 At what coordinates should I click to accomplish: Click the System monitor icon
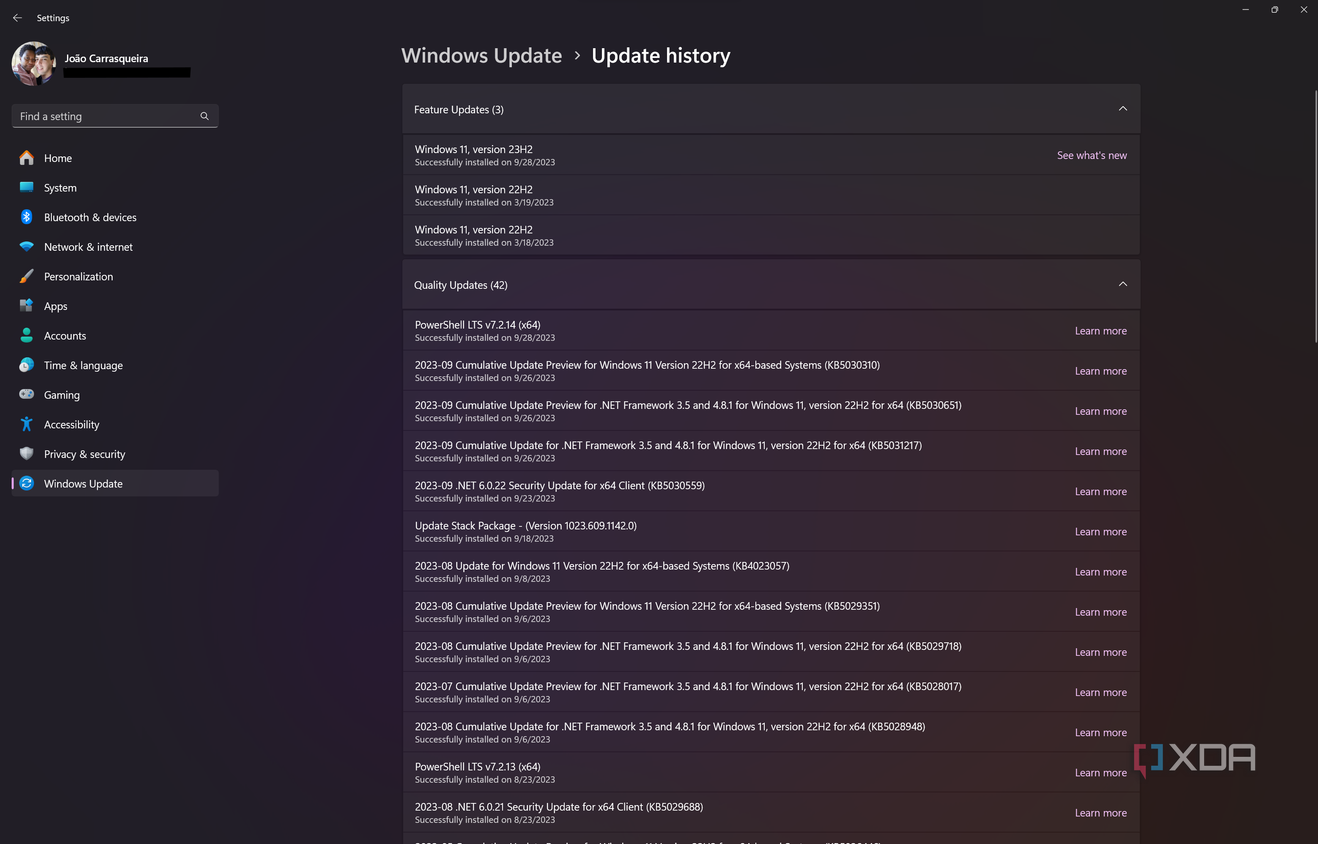point(27,187)
